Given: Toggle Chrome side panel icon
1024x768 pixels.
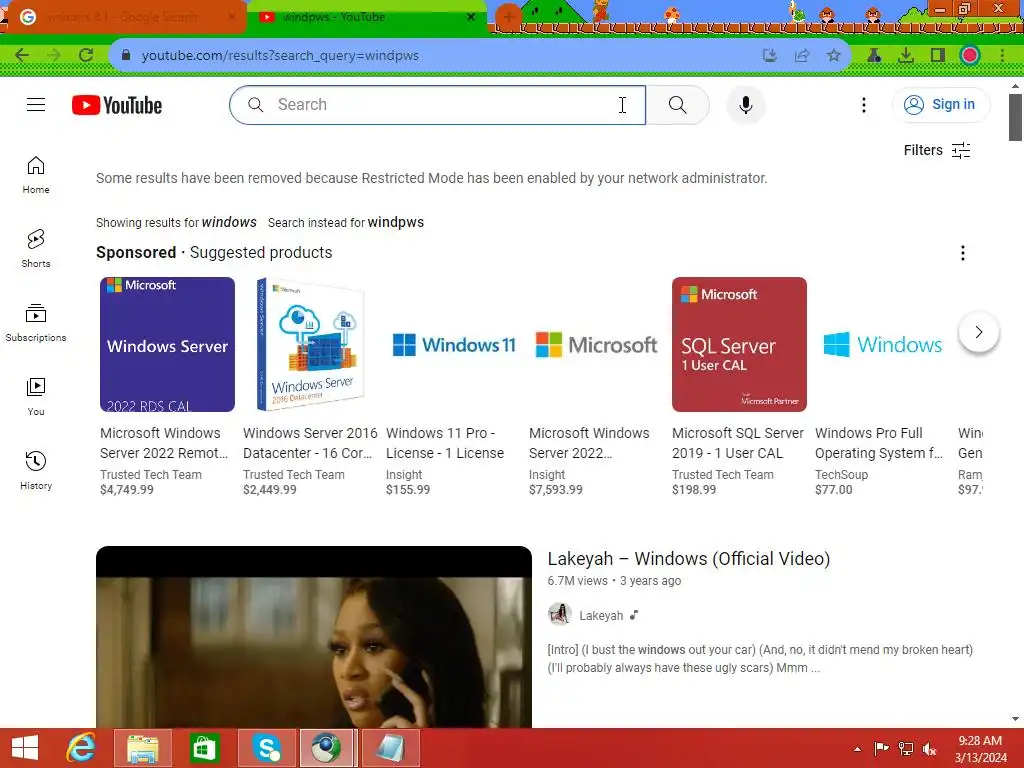Looking at the screenshot, I should tap(938, 56).
